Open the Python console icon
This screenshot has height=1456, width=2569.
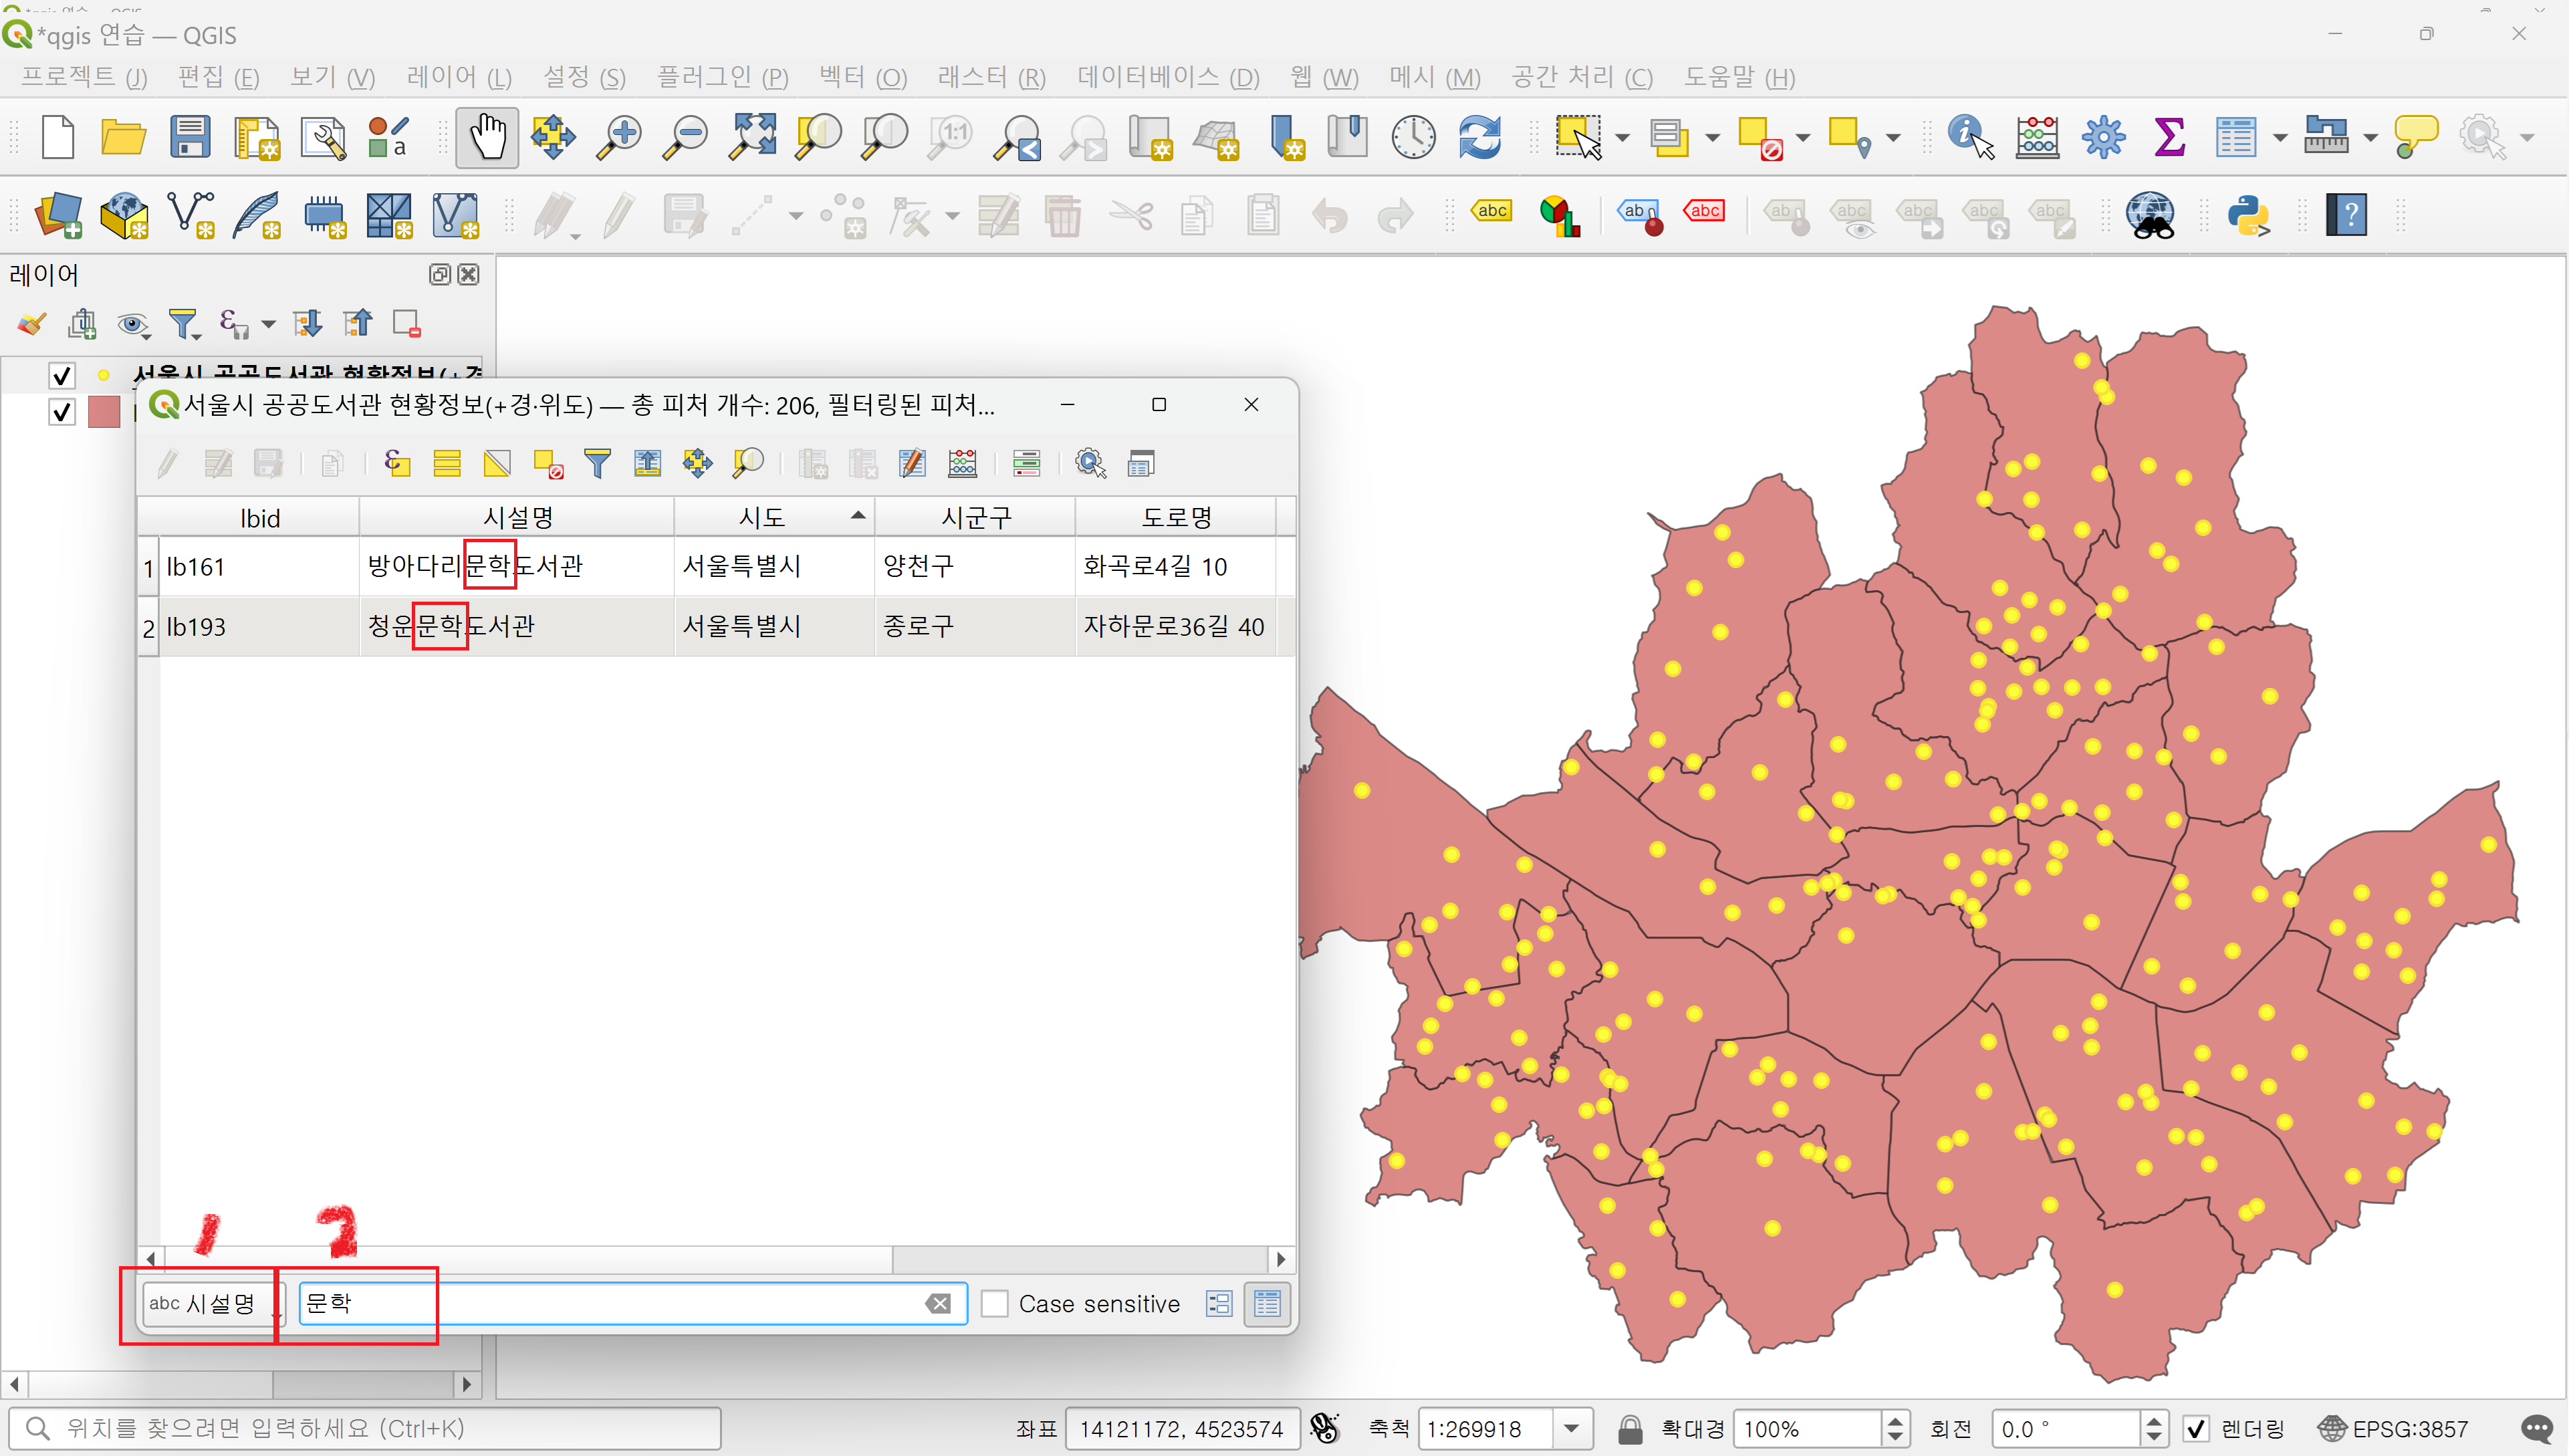point(2248,215)
